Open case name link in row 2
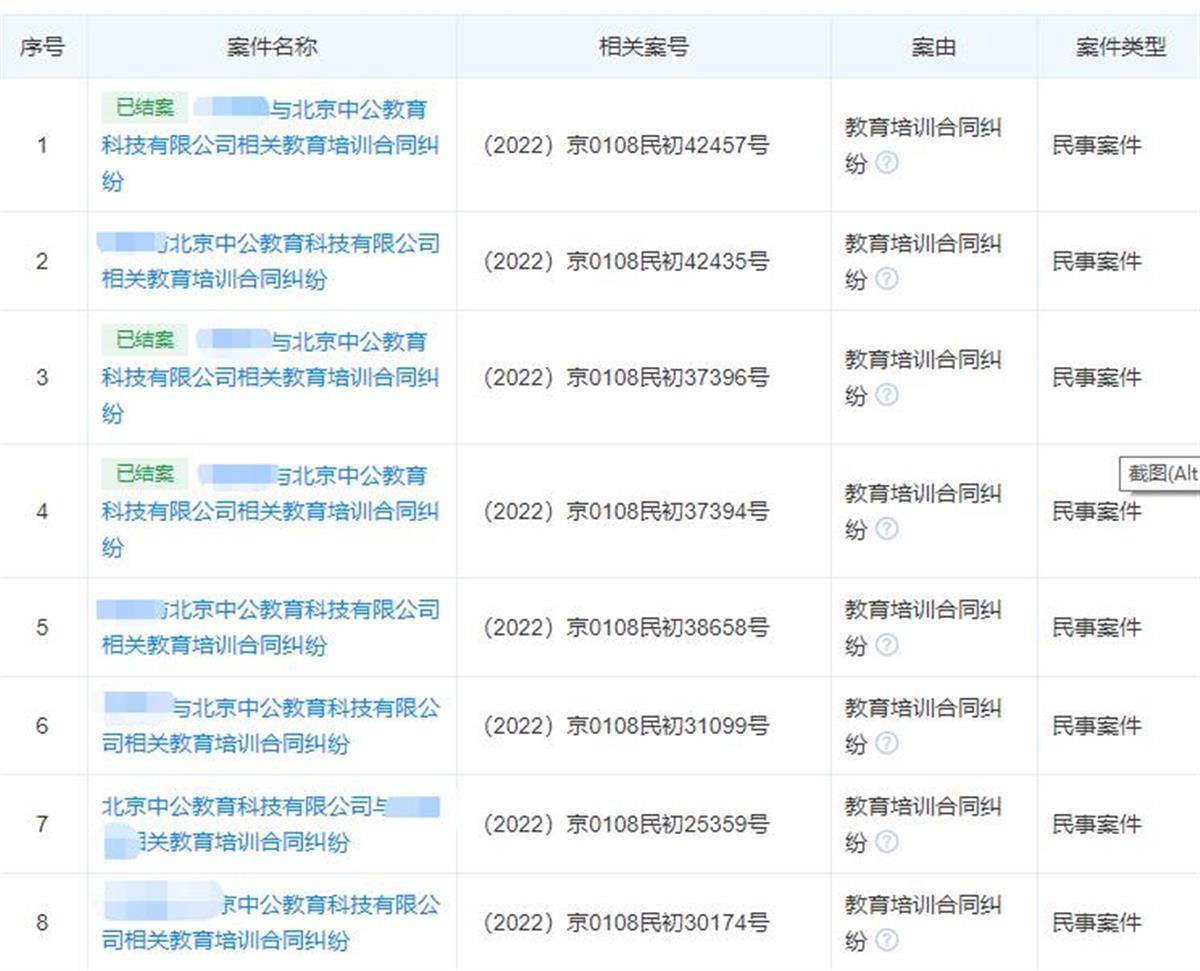1200x971 pixels. [270, 261]
